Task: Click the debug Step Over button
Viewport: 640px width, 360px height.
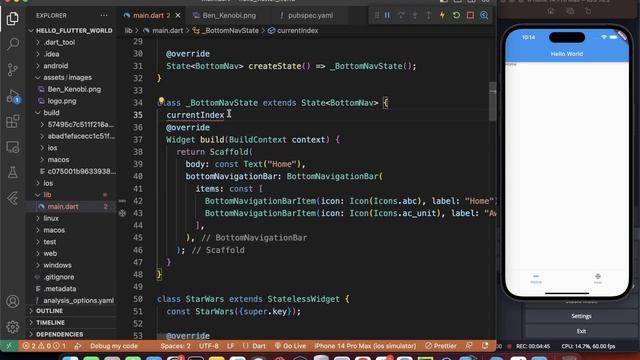Action: tap(401, 16)
